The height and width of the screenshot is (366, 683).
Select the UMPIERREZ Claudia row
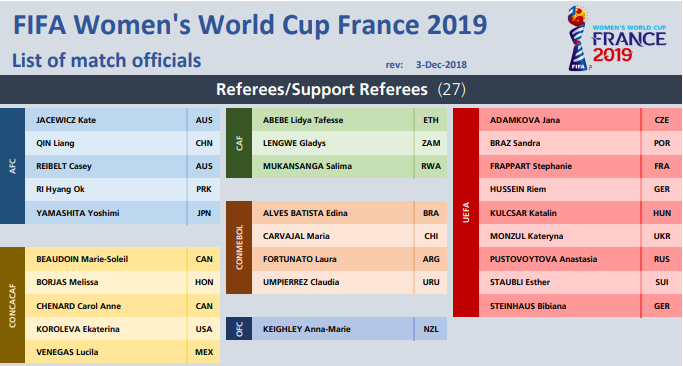click(x=349, y=282)
